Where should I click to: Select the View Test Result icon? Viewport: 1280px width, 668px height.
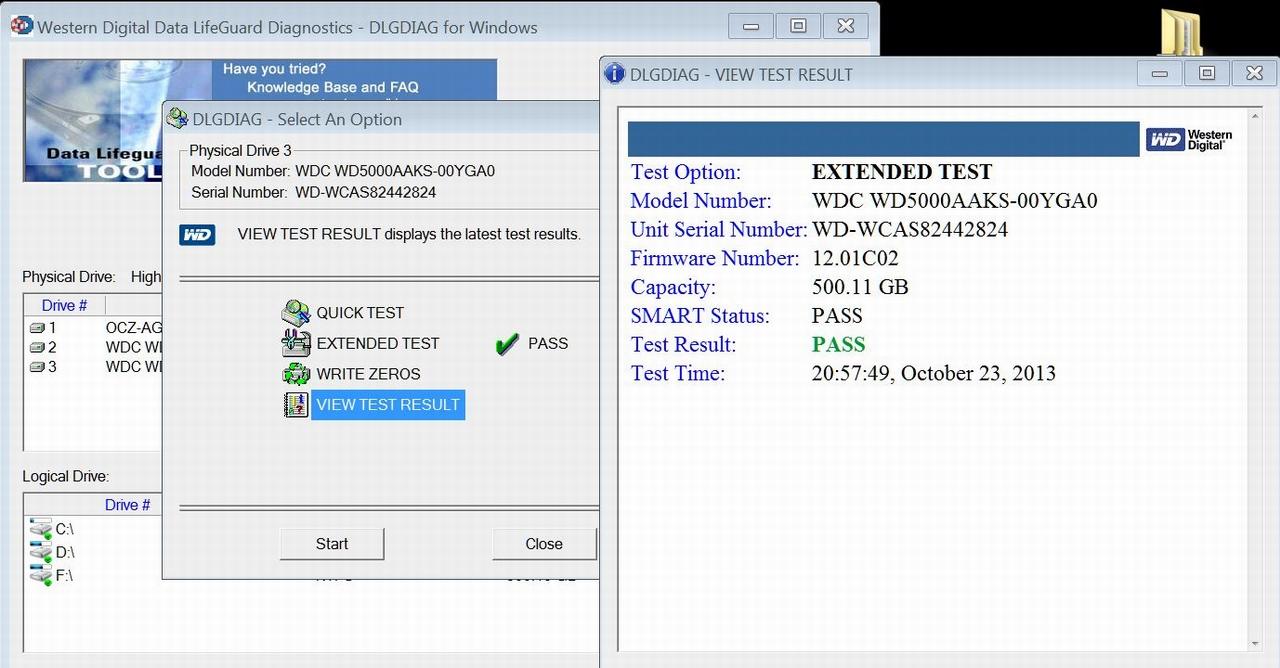coord(296,405)
